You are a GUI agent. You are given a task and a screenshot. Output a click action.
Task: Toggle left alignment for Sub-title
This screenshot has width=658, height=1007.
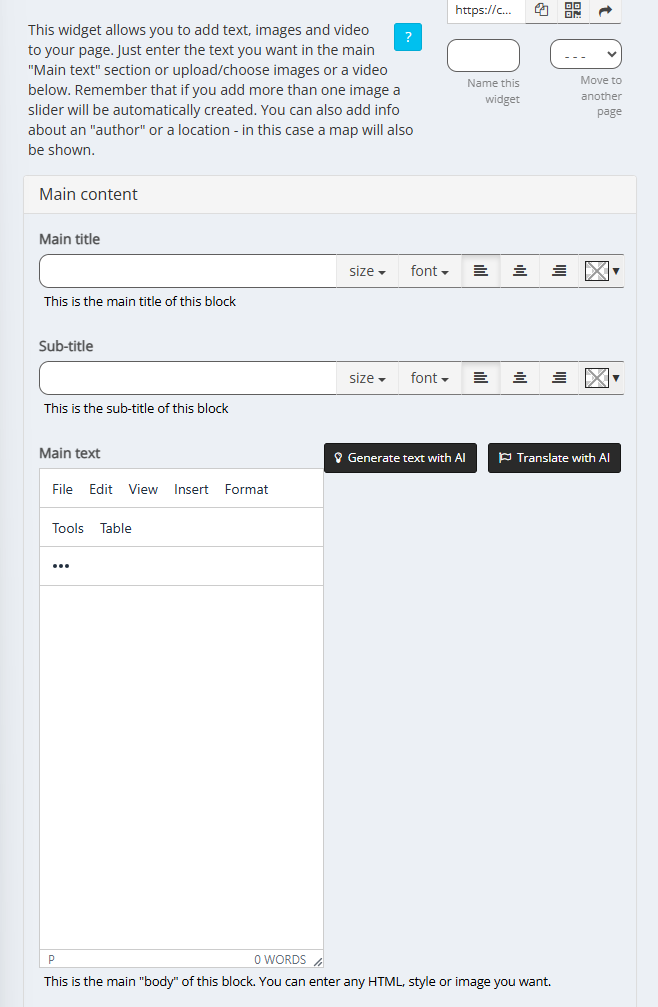(481, 378)
